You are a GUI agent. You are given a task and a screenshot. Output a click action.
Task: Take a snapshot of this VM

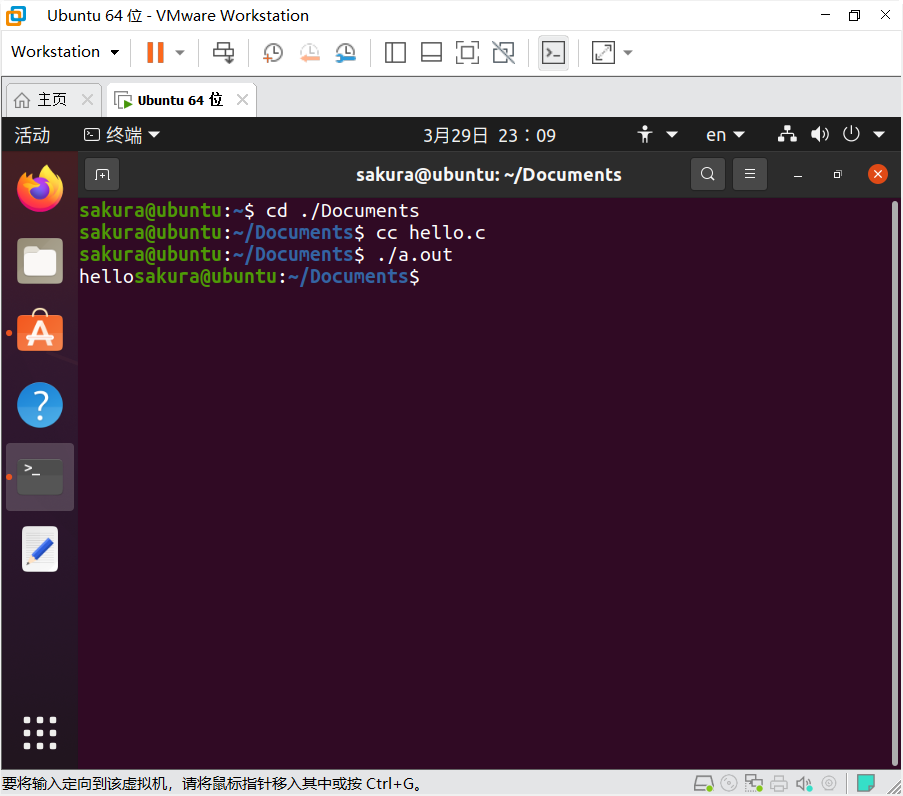(x=272, y=52)
